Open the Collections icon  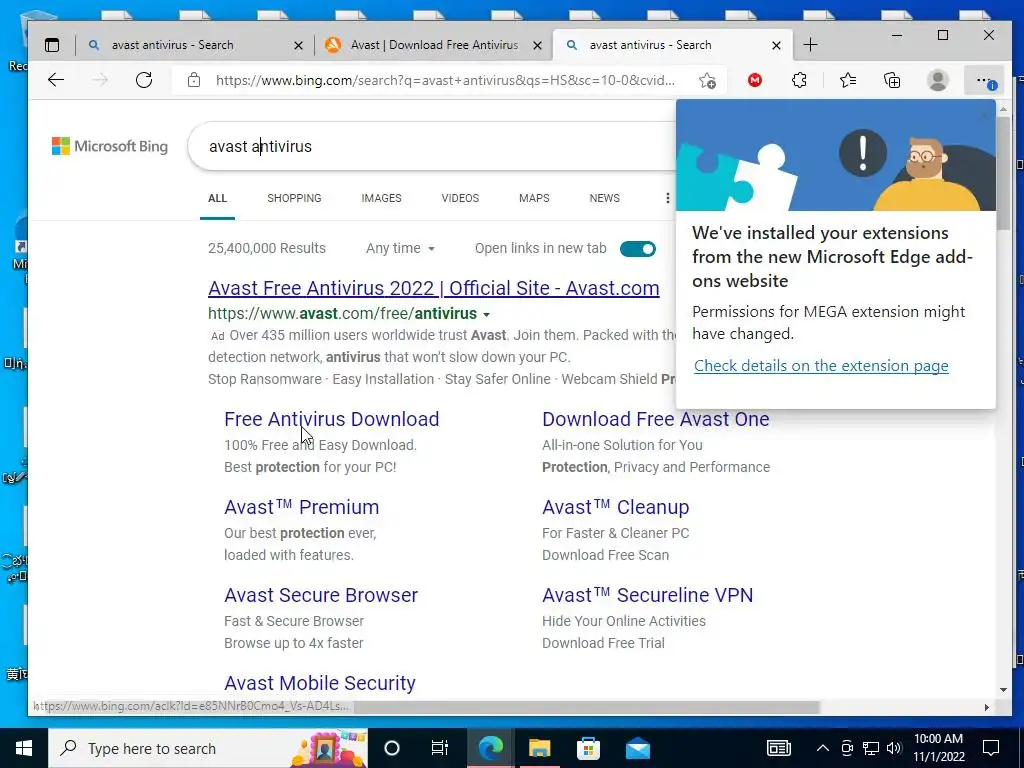pos(892,80)
